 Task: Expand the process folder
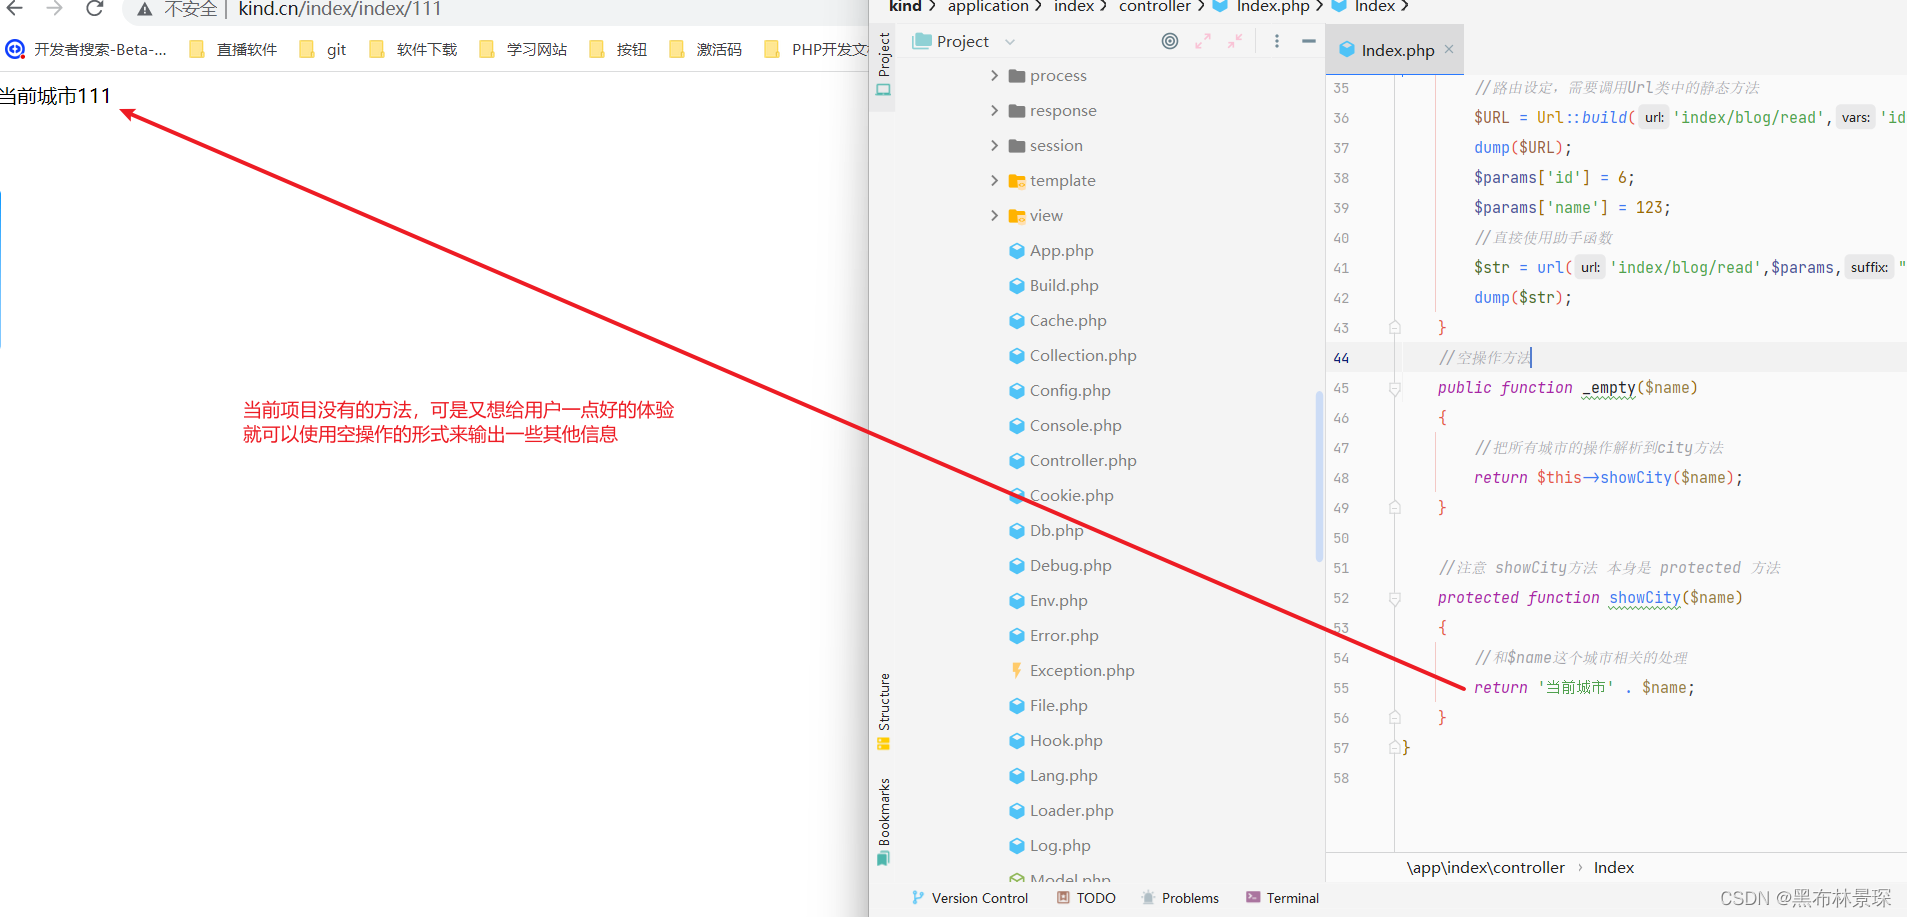pyautogui.click(x=994, y=75)
